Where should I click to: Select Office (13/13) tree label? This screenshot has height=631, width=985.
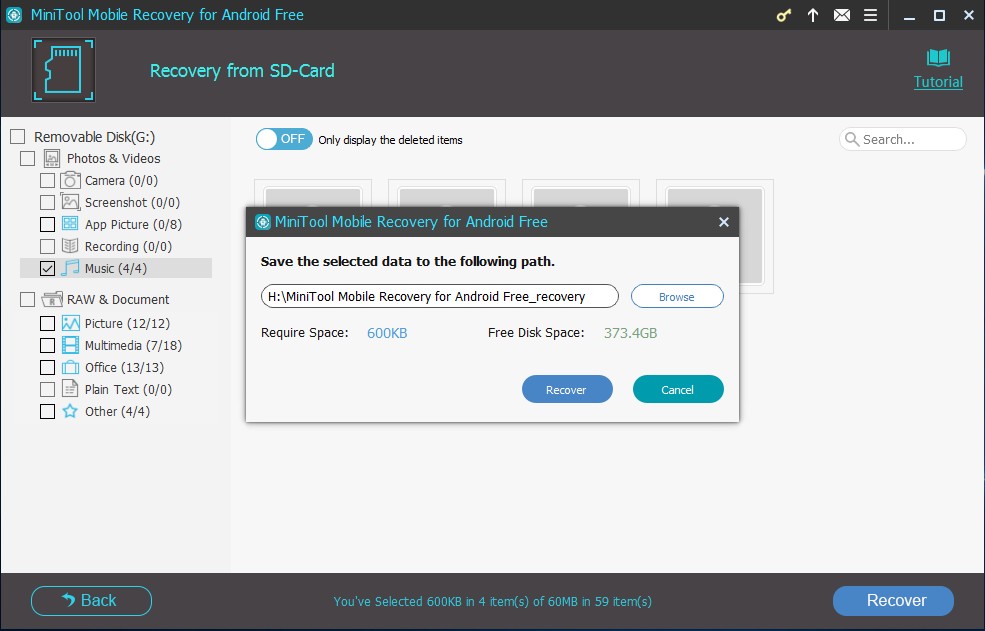click(x=124, y=367)
